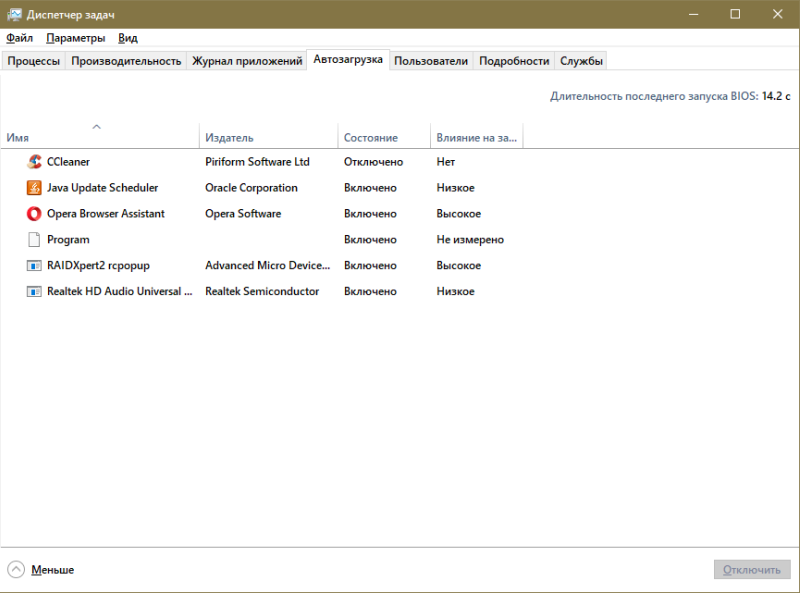The height and width of the screenshot is (593, 800).
Task: Close the Диспетчер задач window
Action: coord(778,14)
